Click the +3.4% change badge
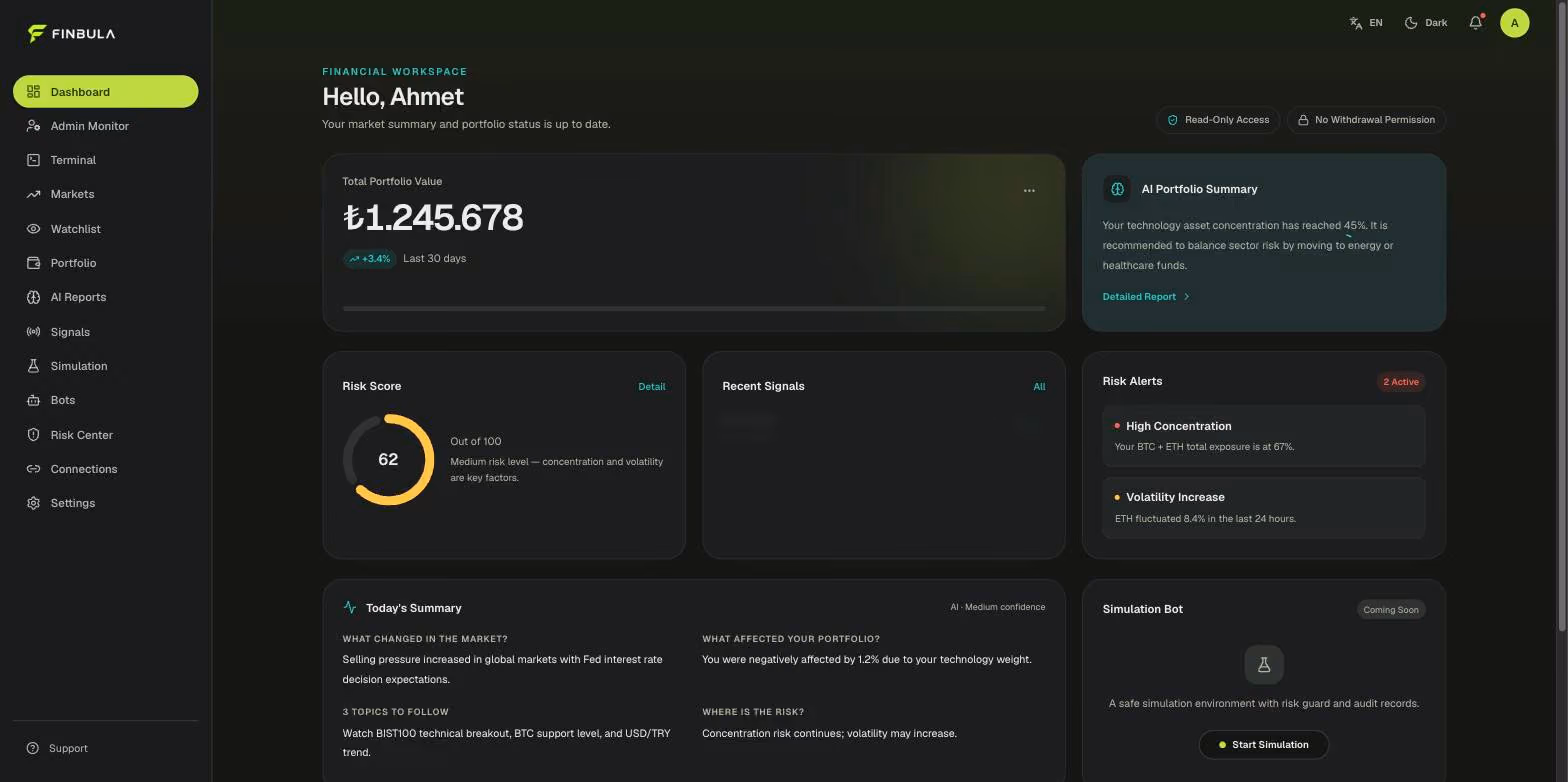The image size is (1568, 782). [369, 259]
